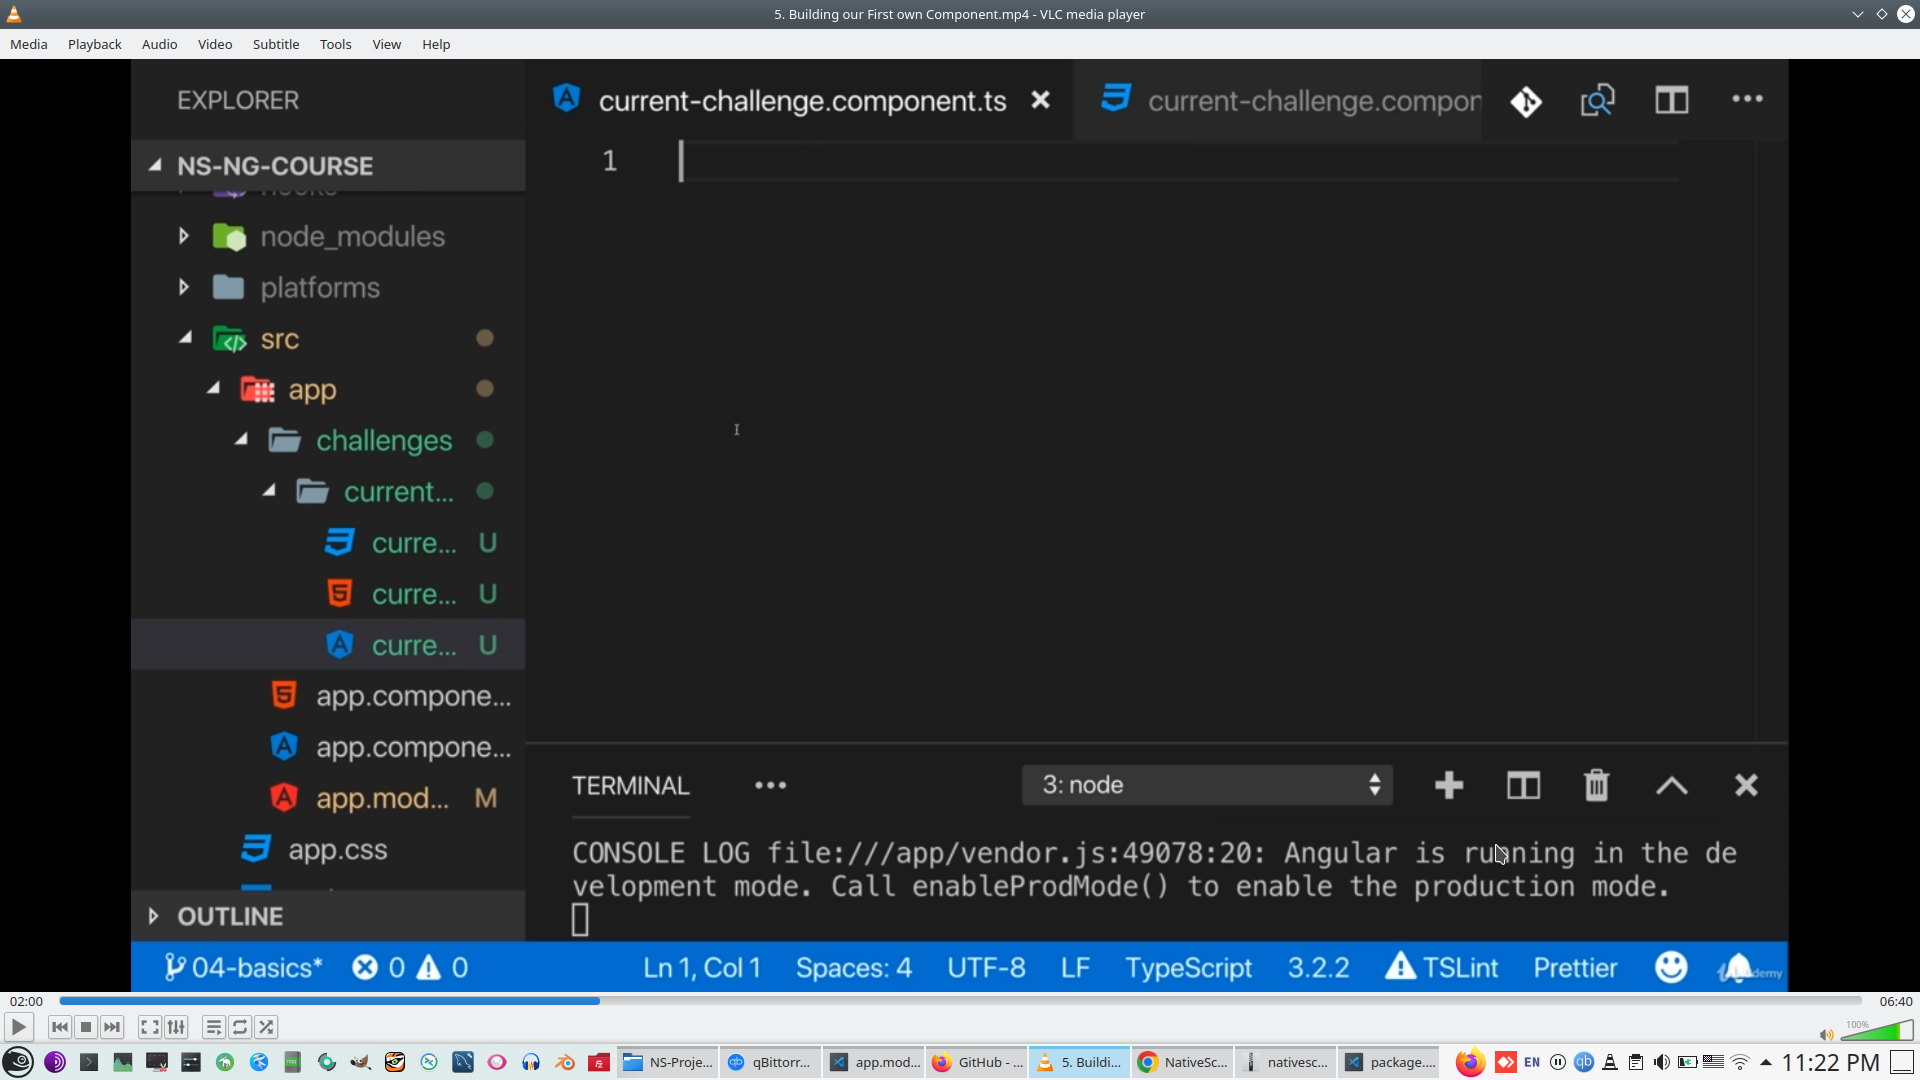The image size is (1920, 1080).
Task: Click the WiFi network tray icon
Action: coord(1740,1062)
